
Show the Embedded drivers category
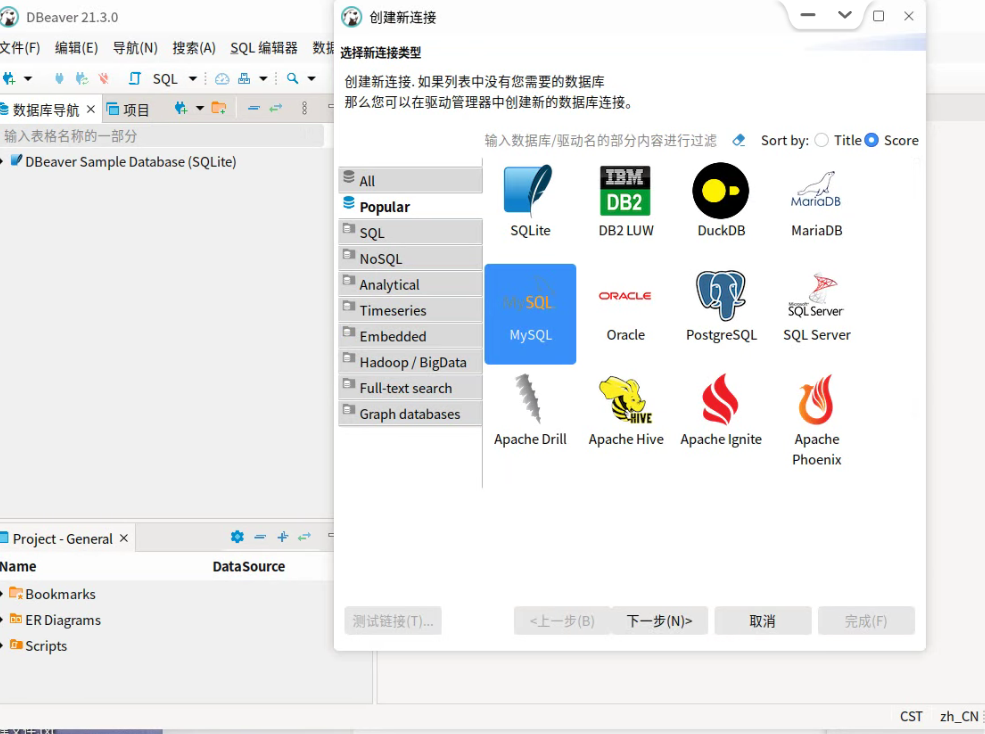[411, 336]
